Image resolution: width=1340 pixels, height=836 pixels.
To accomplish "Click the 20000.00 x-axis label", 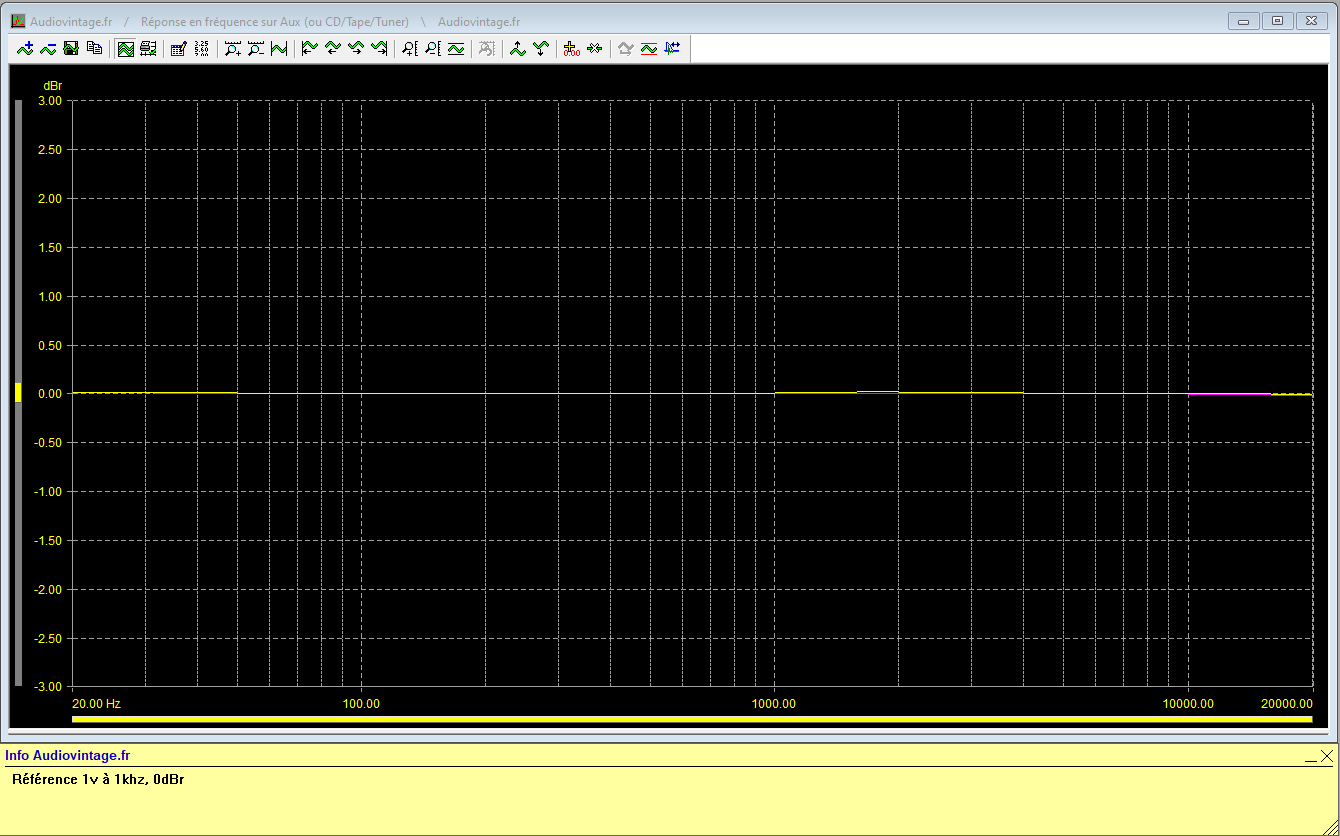I will [1286, 703].
